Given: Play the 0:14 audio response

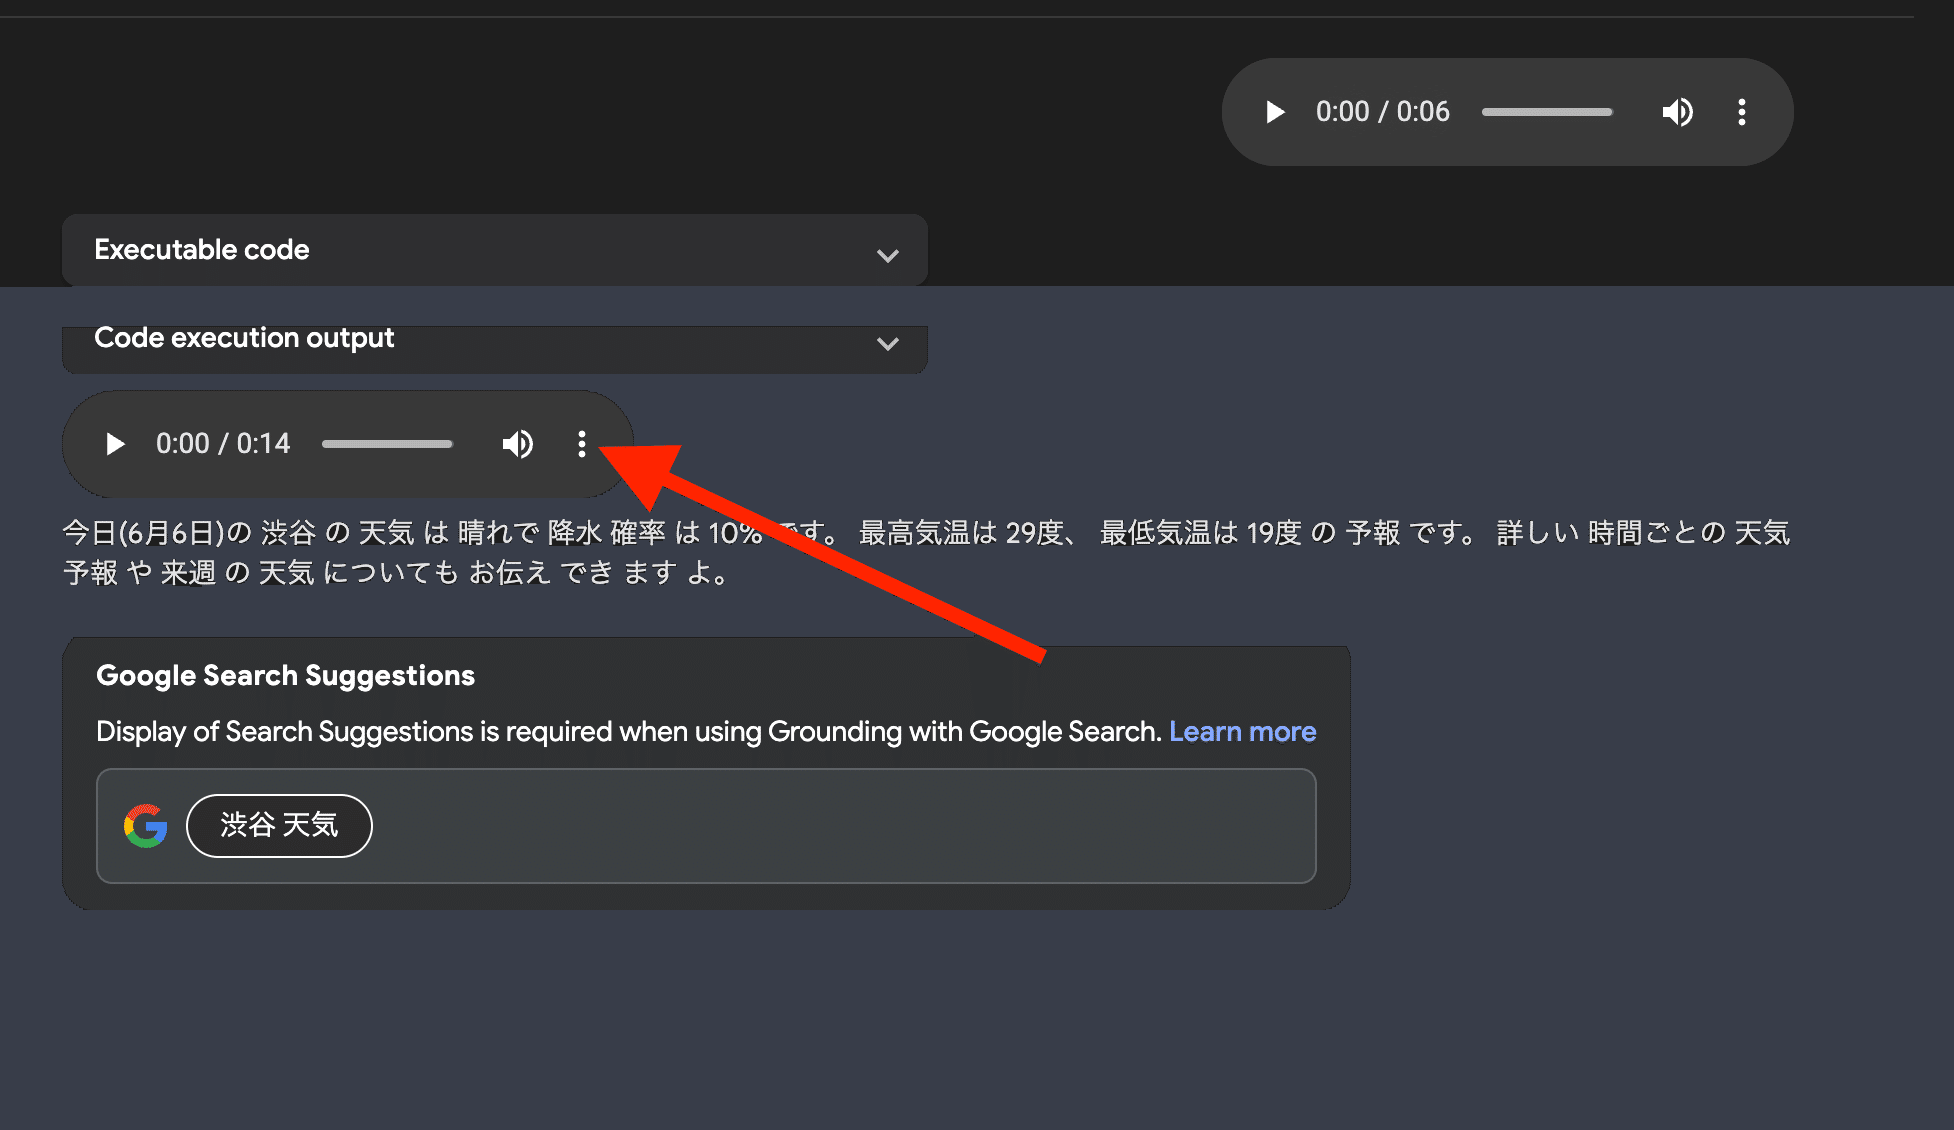Looking at the screenshot, I should pos(115,444).
